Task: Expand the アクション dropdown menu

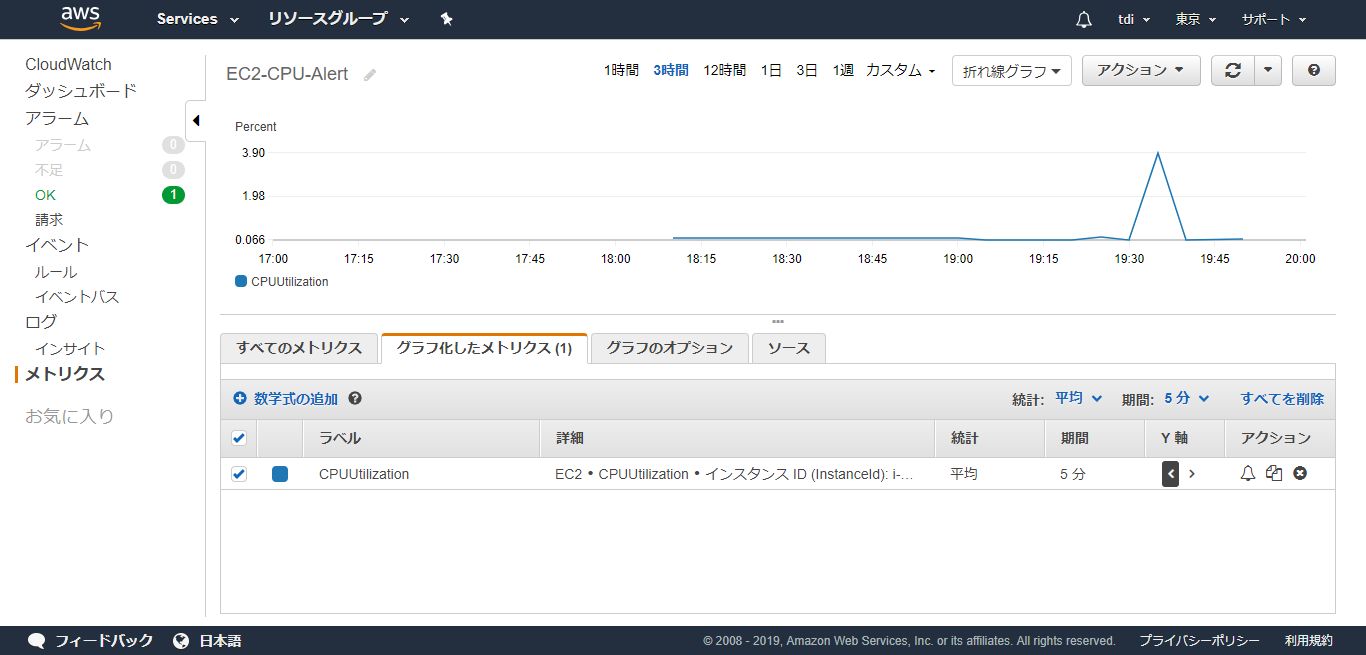Action: coord(1140,70)
